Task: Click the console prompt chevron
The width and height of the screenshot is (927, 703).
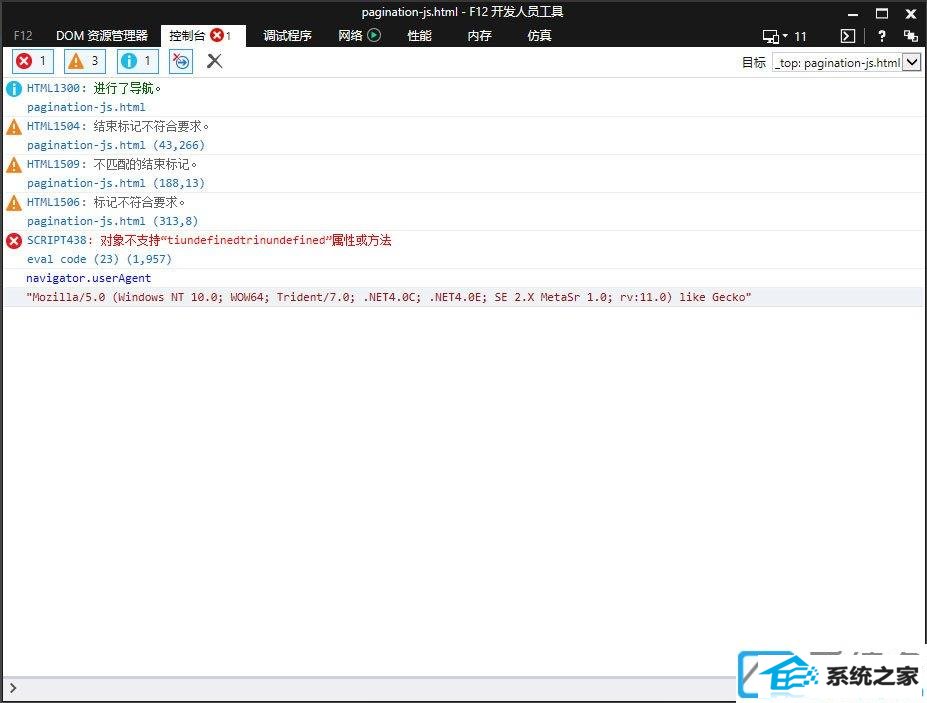Action: click(13, 688)
